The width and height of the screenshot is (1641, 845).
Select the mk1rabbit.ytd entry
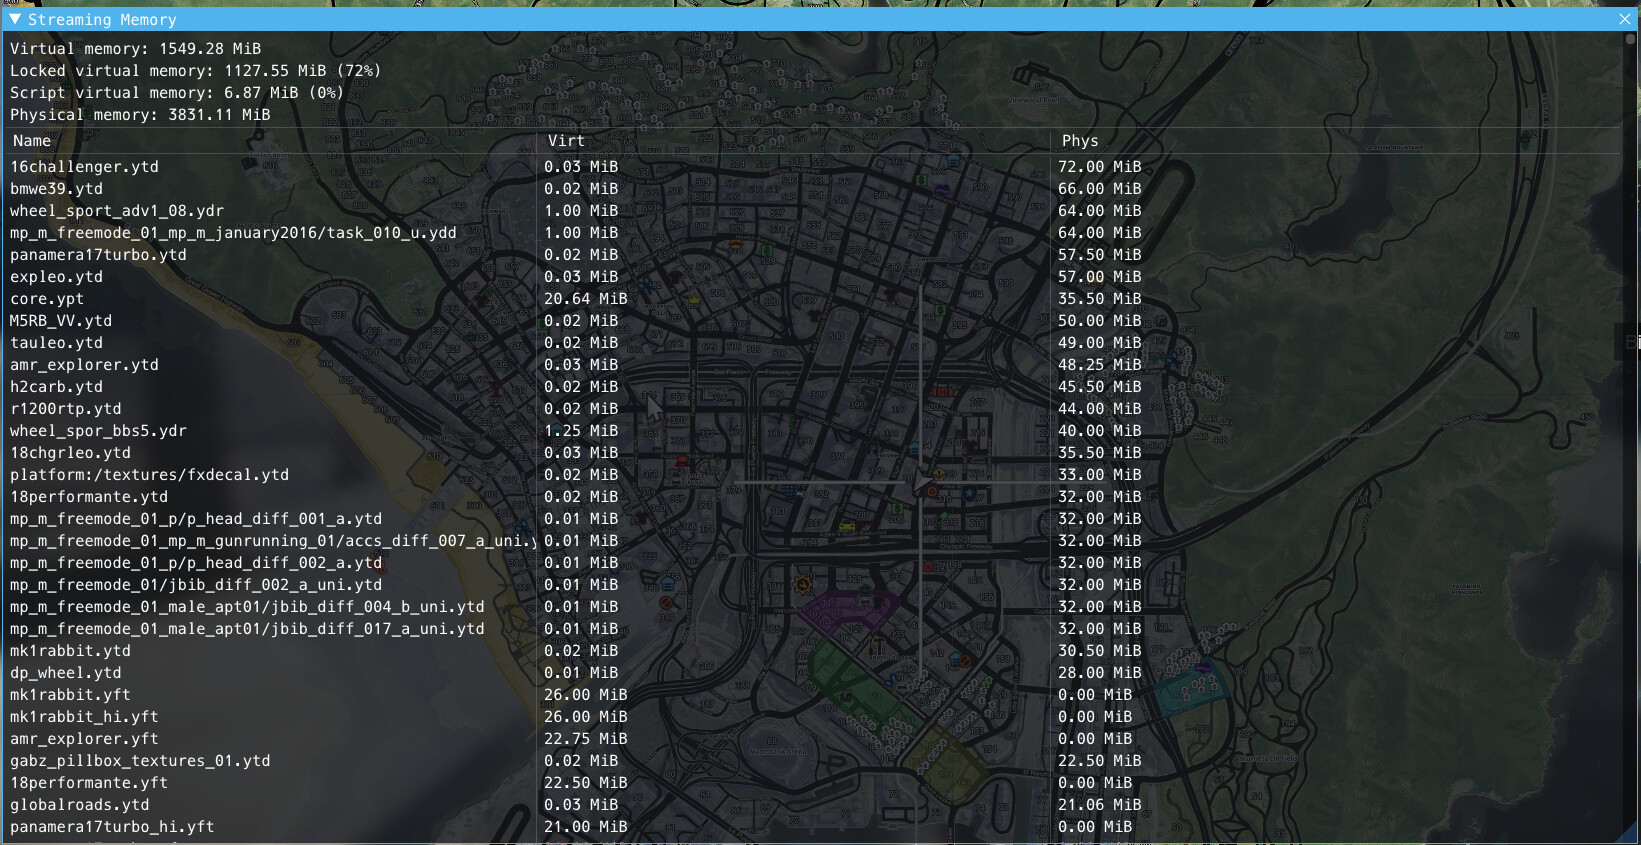(x=70, y=651)
